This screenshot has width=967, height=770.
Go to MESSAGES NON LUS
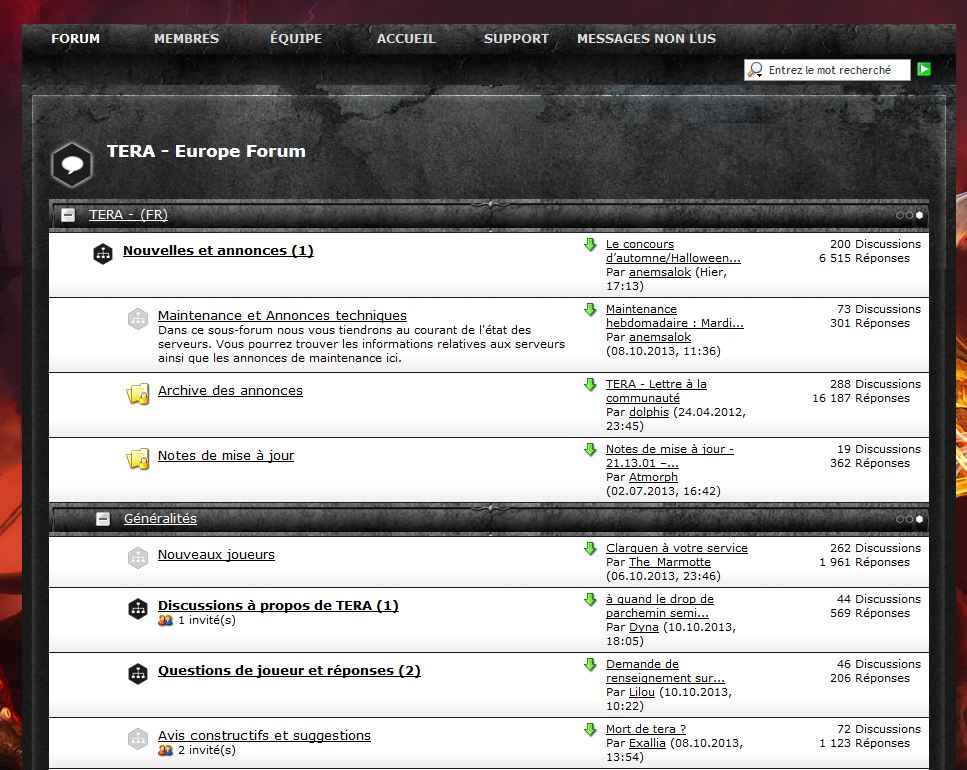coord(646,39)
